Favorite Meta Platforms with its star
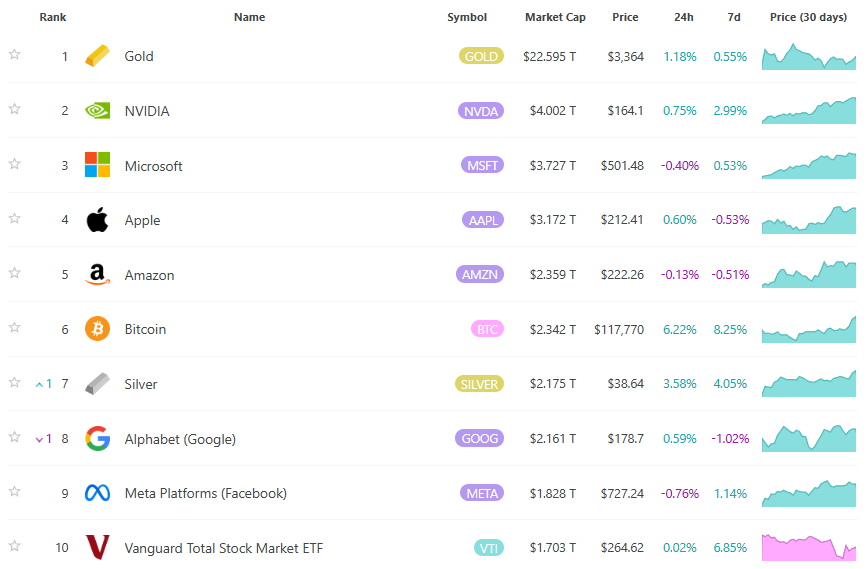The width and height of the screenshot is (867, 569). coord(15,492)
